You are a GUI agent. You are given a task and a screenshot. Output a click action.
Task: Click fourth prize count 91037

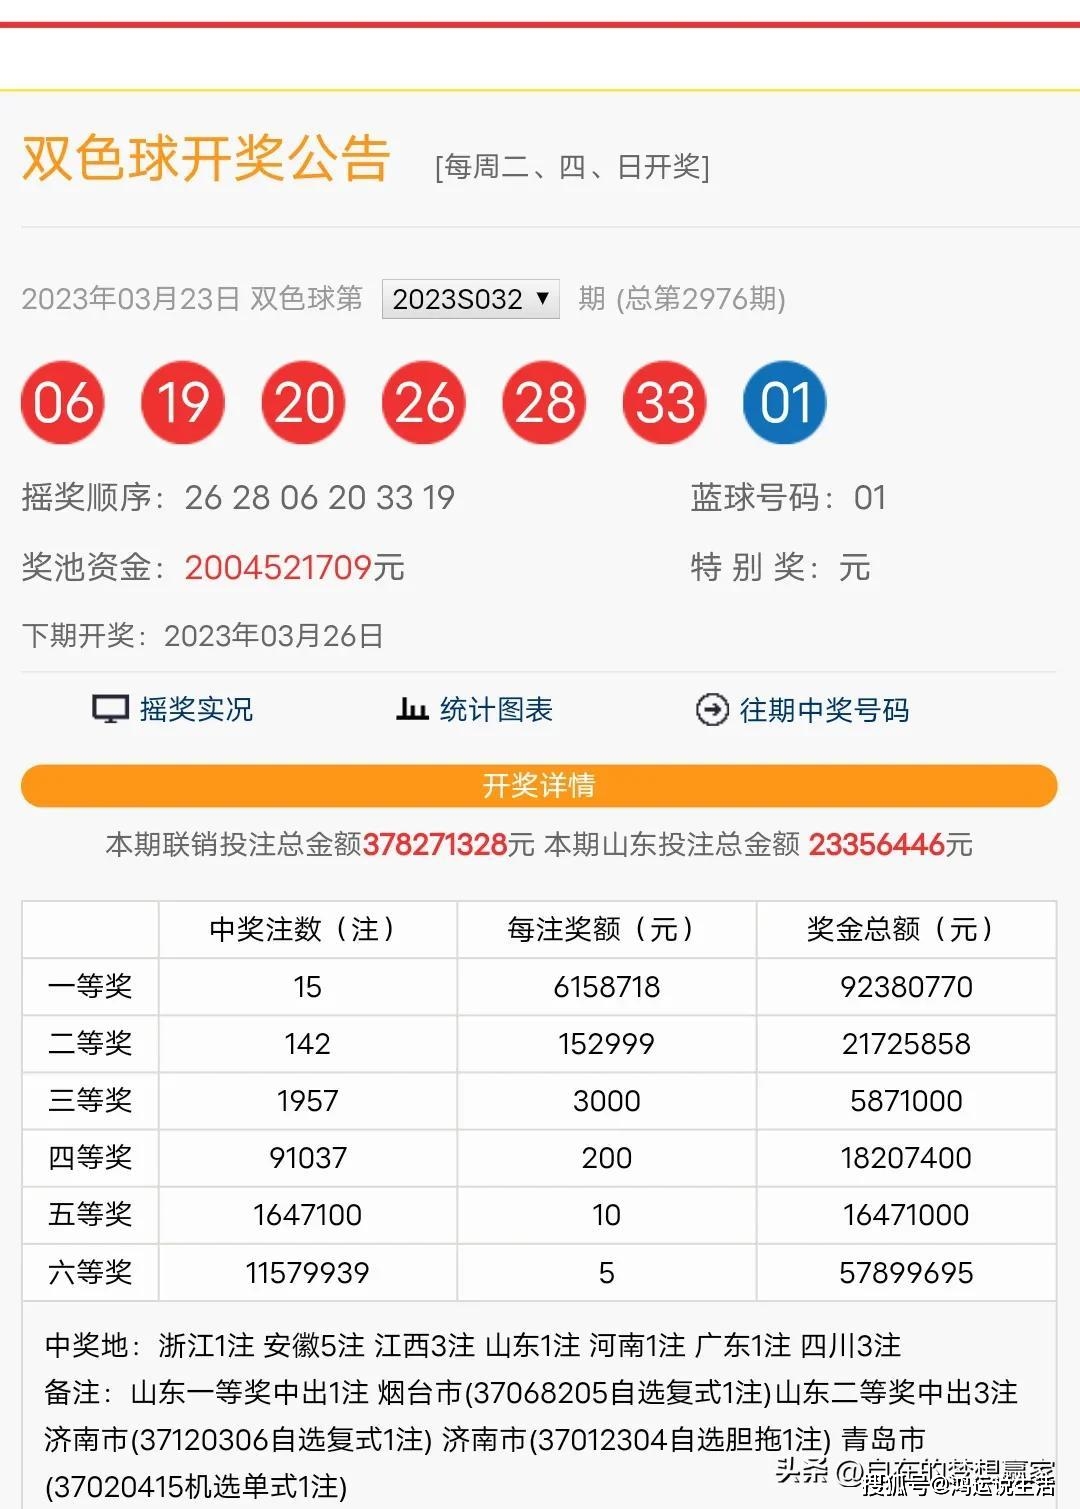[307, 1158]
